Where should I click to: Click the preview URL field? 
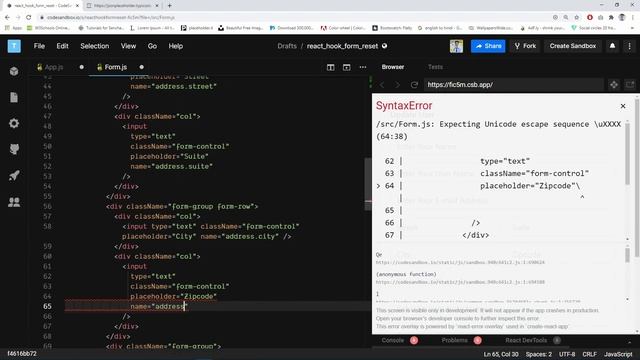point(513,85)
